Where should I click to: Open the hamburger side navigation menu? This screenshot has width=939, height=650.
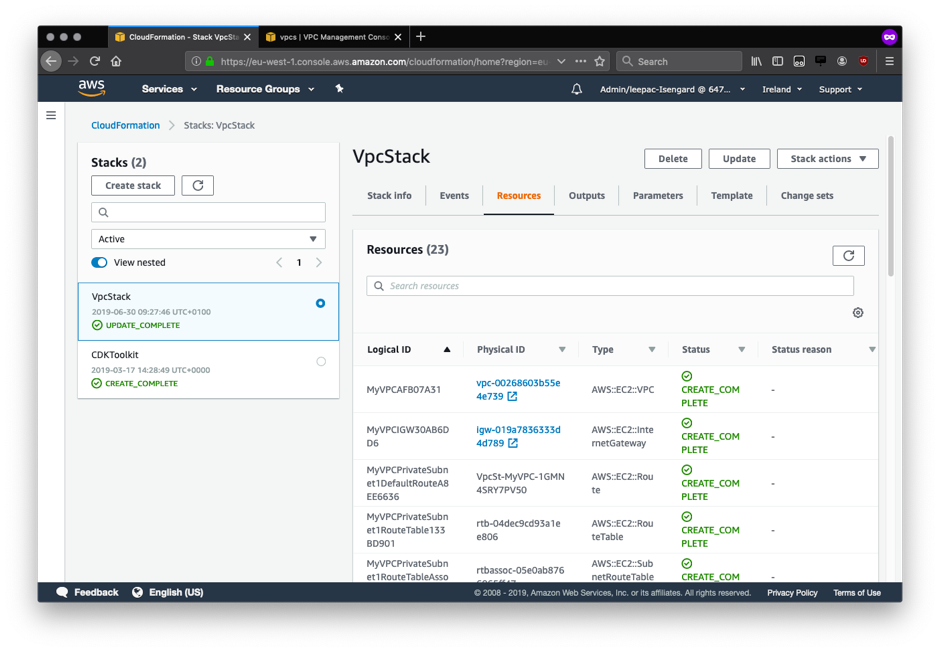(x=51, y=115)
